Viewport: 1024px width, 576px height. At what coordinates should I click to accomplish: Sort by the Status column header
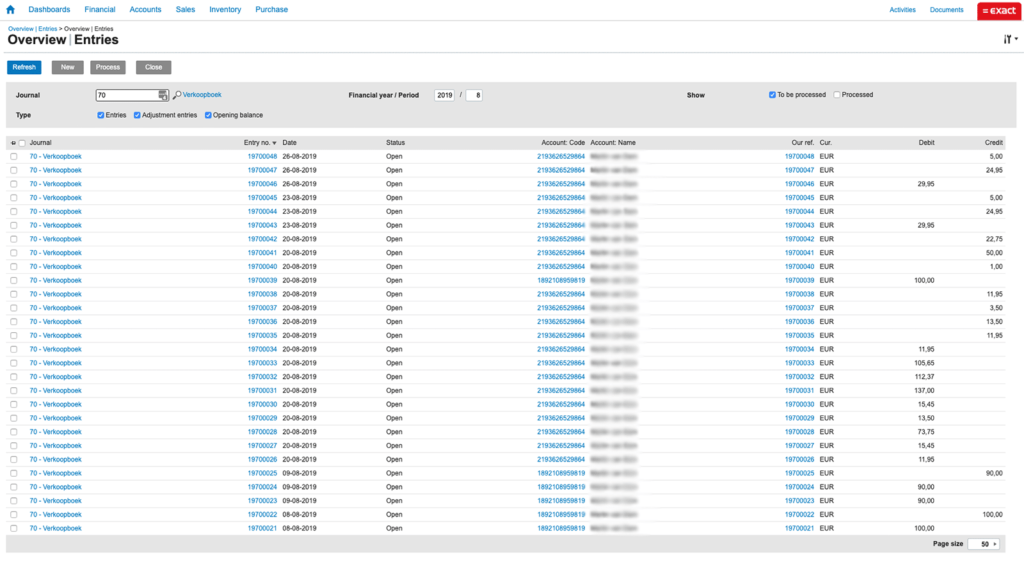395,143
